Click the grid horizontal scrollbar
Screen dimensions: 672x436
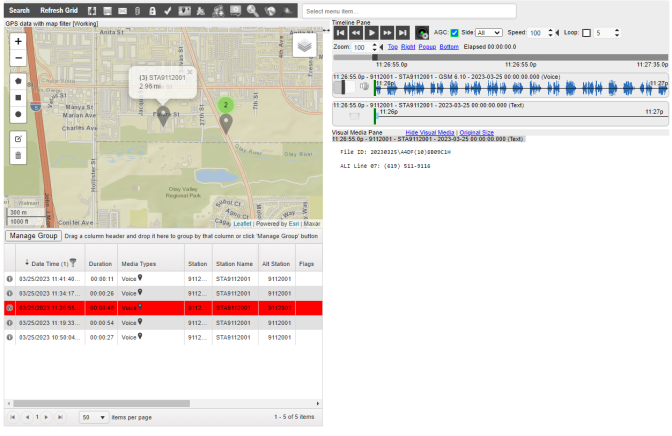(102, 403)
